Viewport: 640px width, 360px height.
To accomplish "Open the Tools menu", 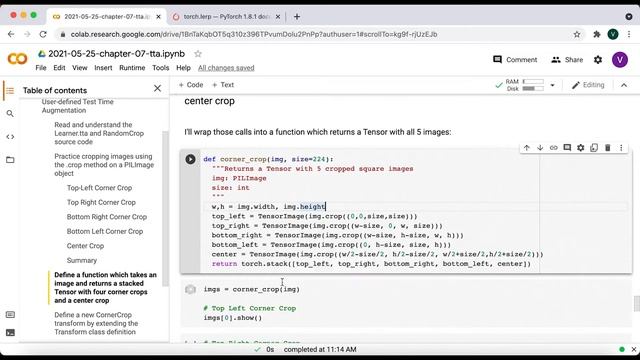I will click(160, 68).
